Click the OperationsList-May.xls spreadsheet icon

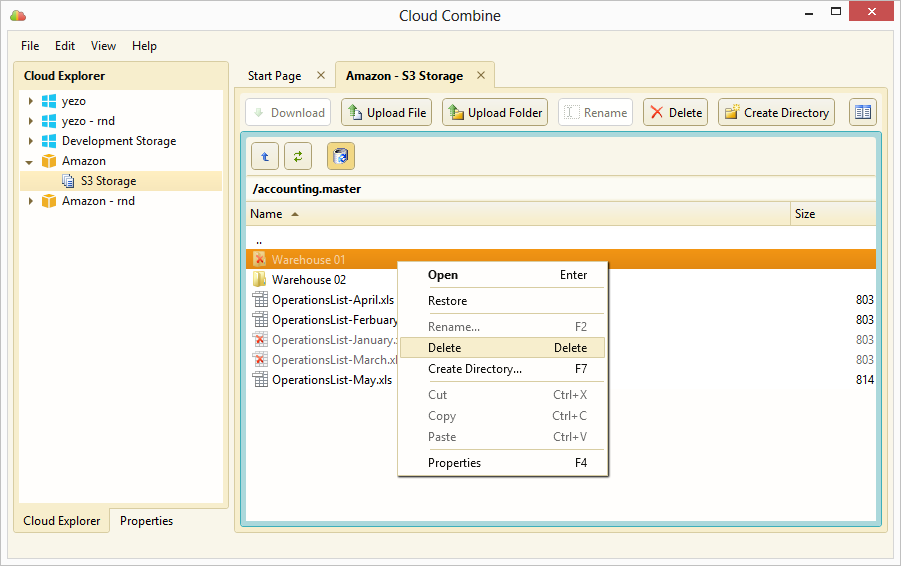coord(260,380)
